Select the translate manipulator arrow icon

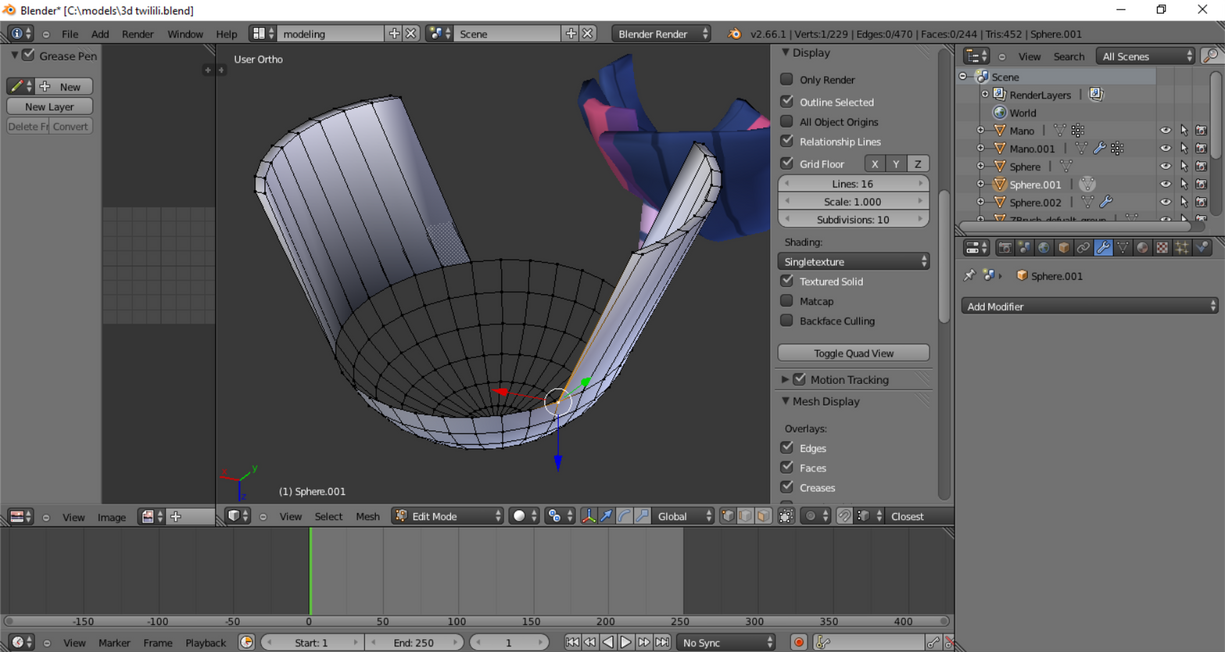[606, 517]
